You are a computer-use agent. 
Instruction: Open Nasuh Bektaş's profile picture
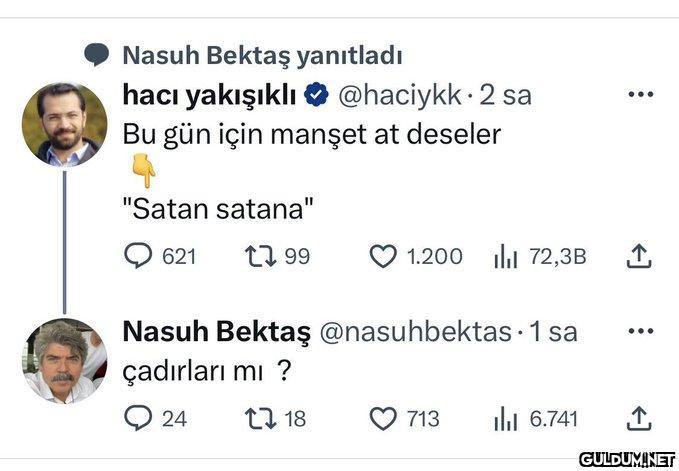coord(64,361)
